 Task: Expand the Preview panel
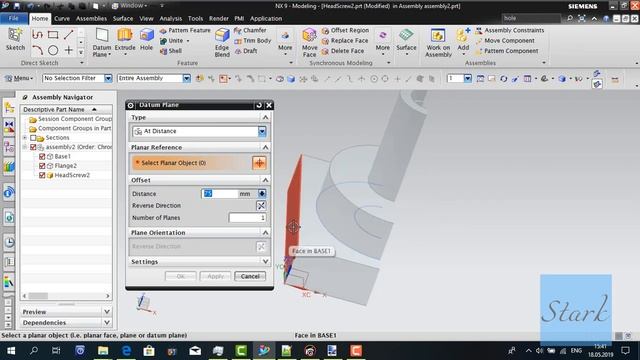coord(107,312)
